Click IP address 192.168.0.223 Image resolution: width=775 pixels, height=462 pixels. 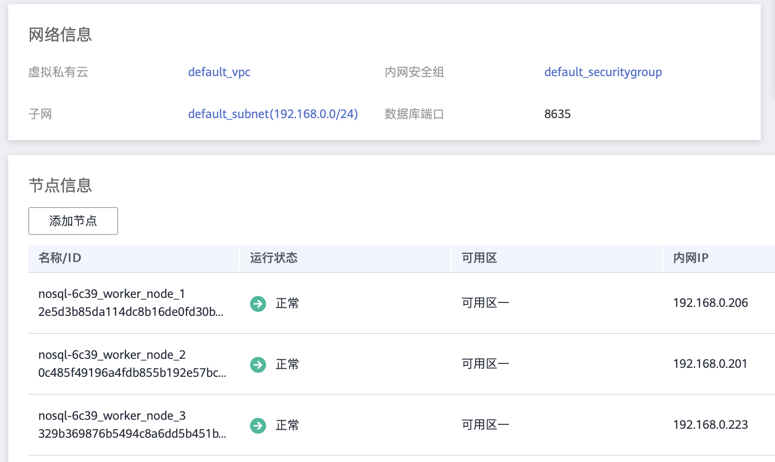[710, 425]
